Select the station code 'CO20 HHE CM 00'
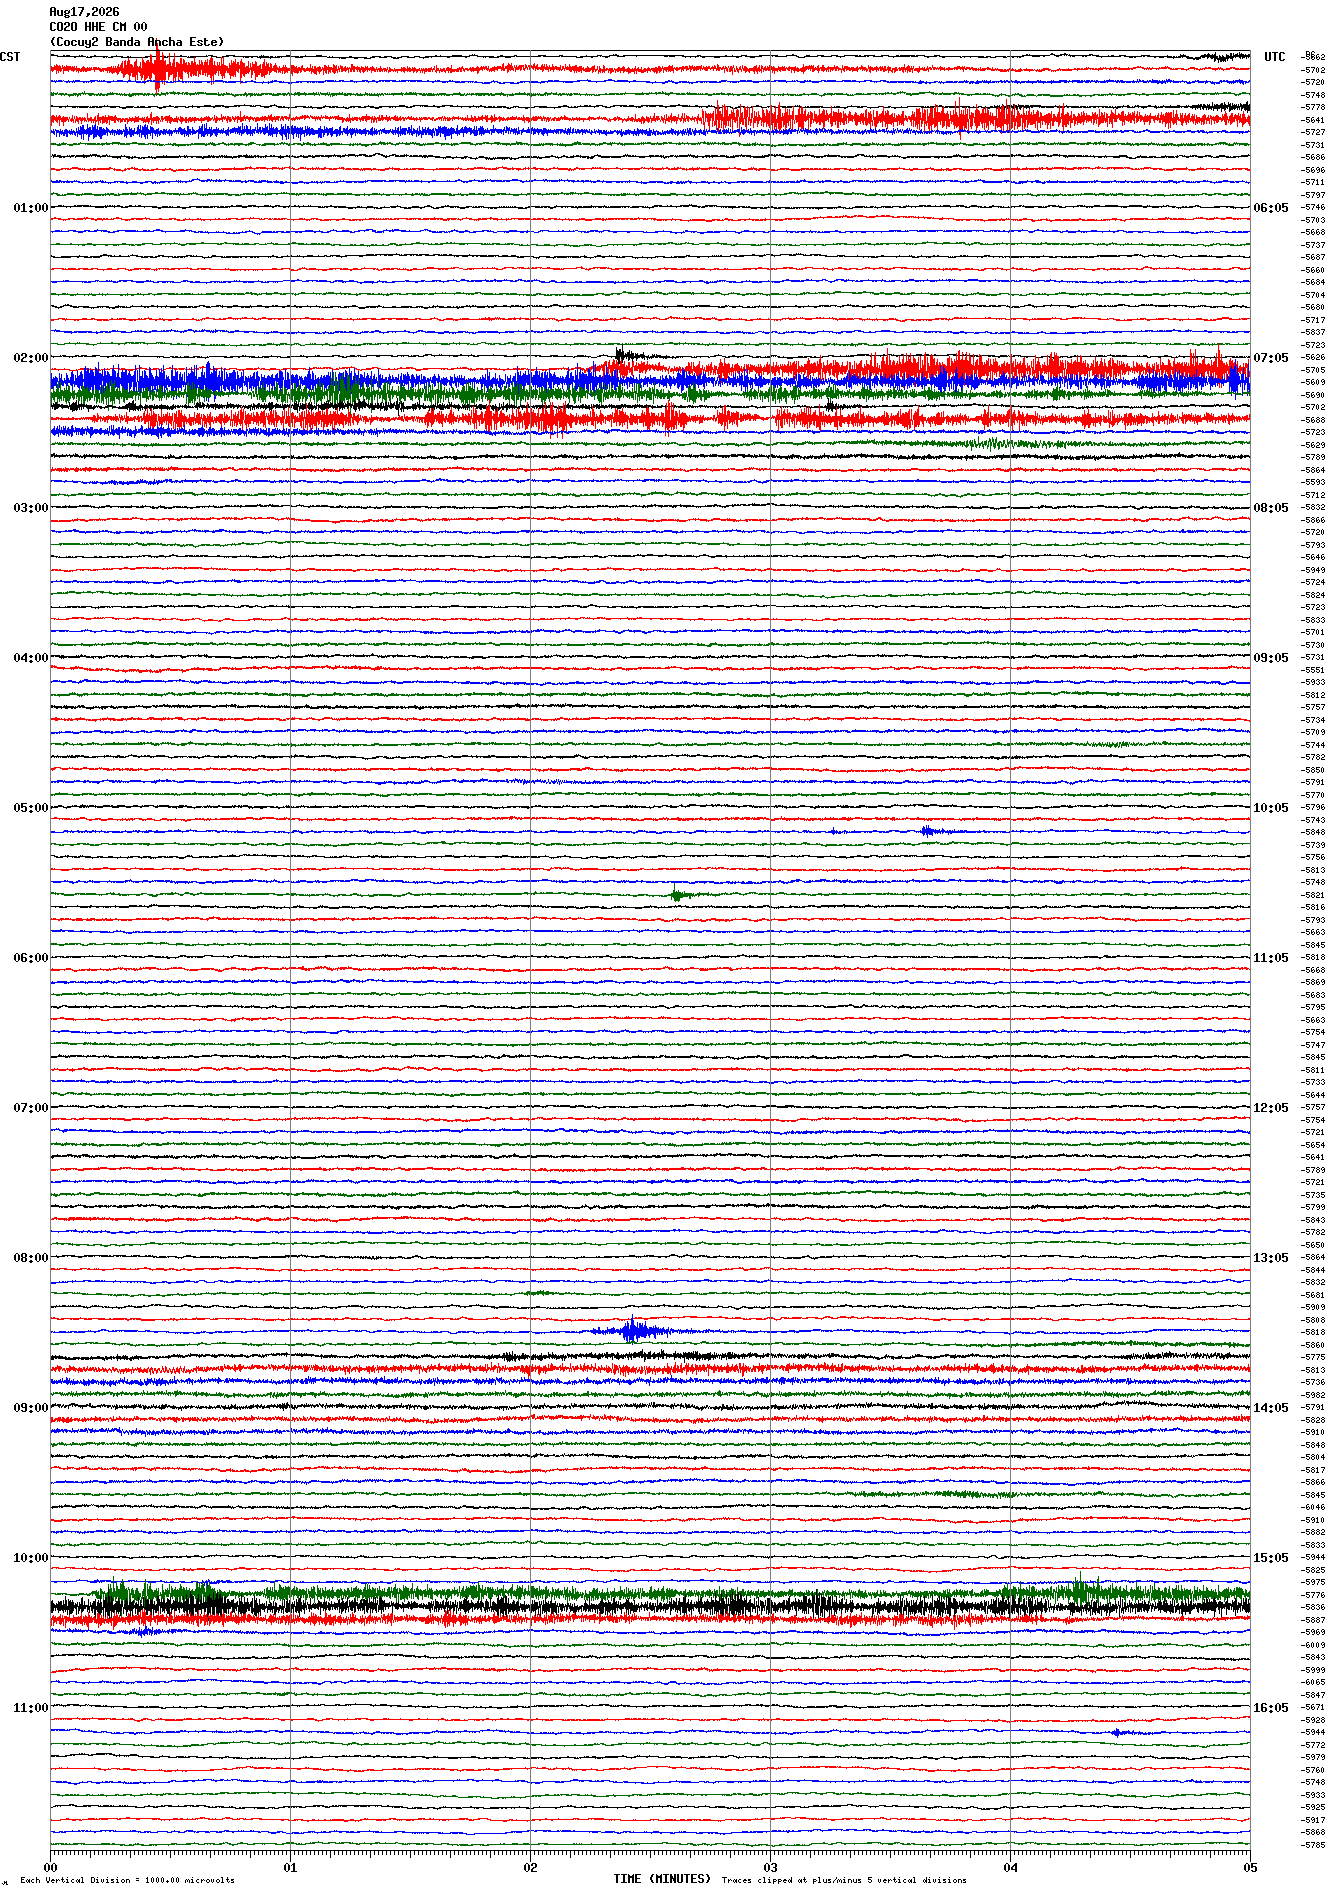 point(98,27)
